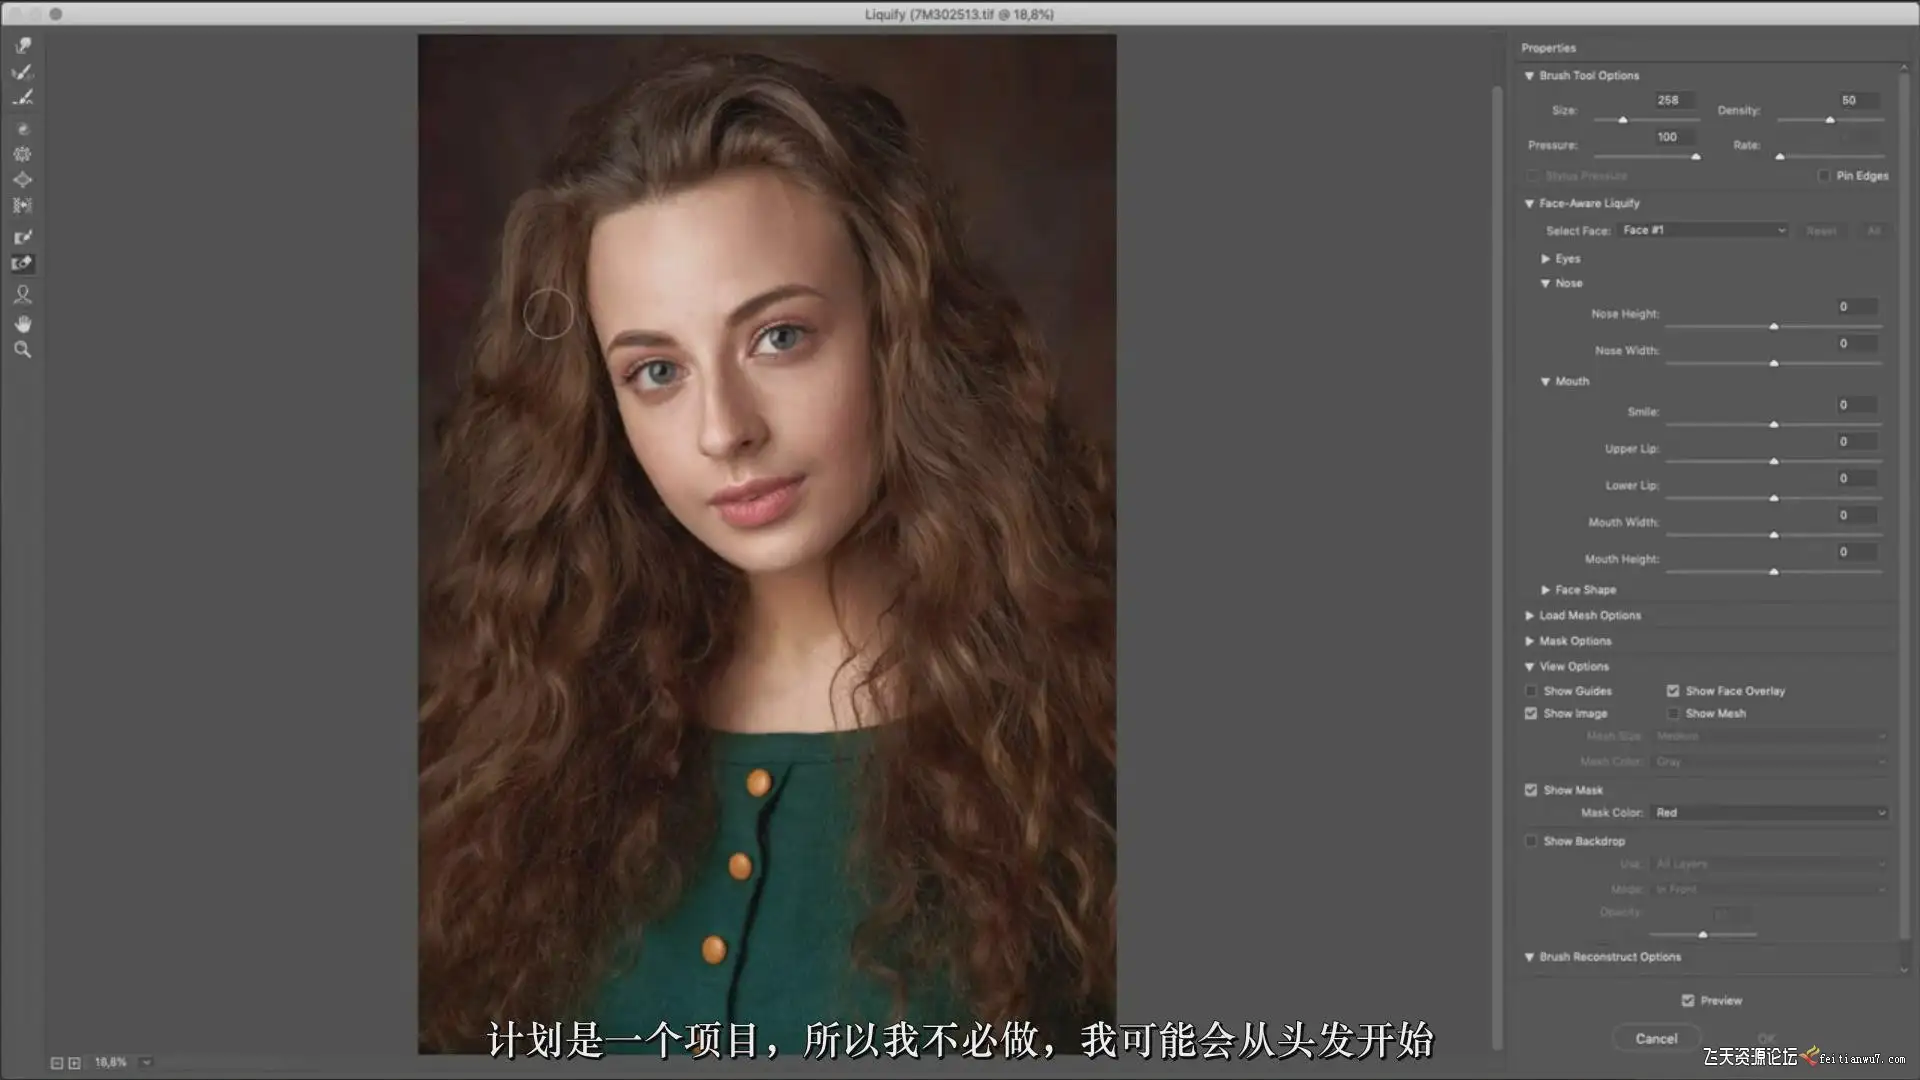Uncheck Show Face Overlay
Screen dimensions: 1920x1080
(1673, 691)
